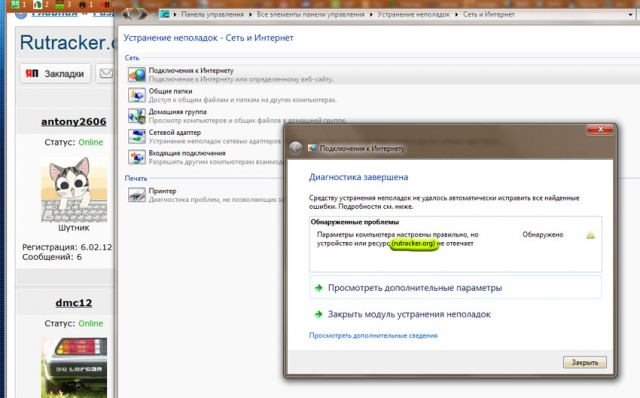Click the detected problem description row
The height and width of the screenshot is (398, 640).
(x=455, y=239)
